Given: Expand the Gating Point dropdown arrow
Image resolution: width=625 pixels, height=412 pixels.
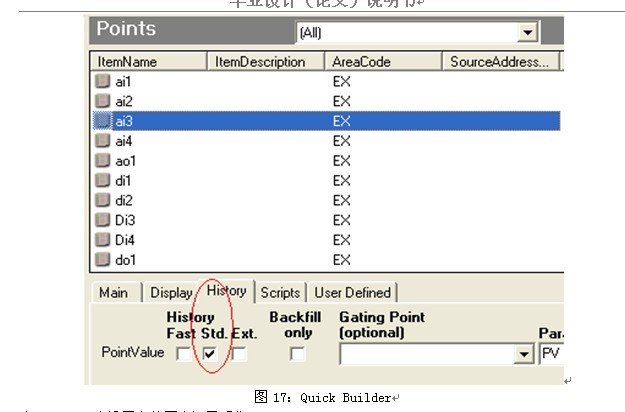Looking at the screenshot, I should (523, 354).
